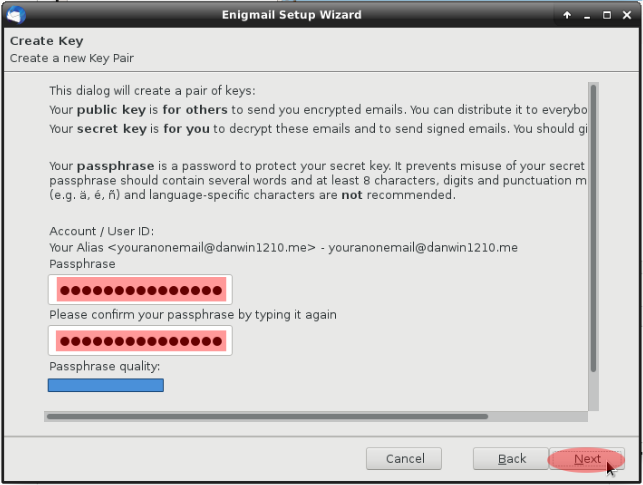Focus the confirm passphrase field
The width and height of the screenshot is (643, 485).
140,341
